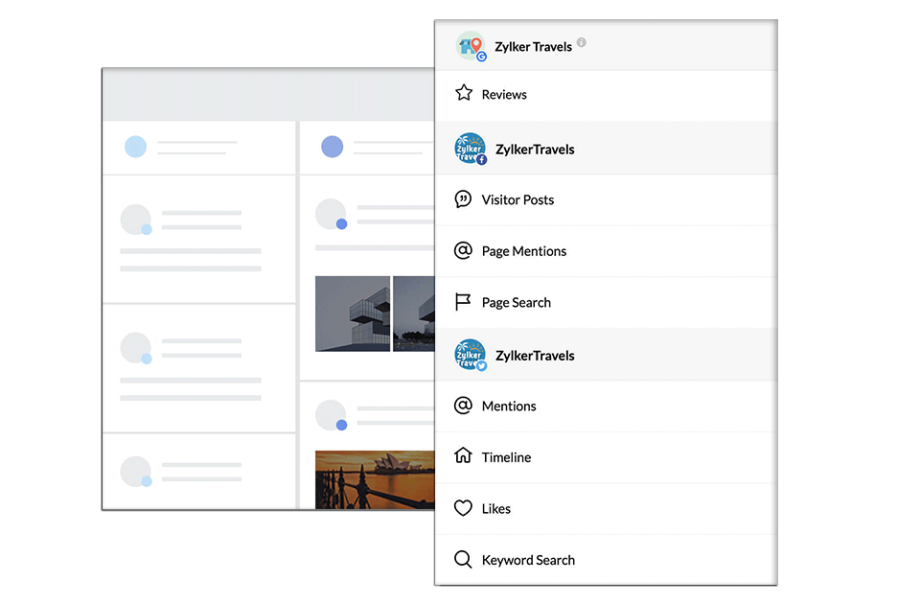Select the ZylkerTravels Twitter account header

point(606,355)
